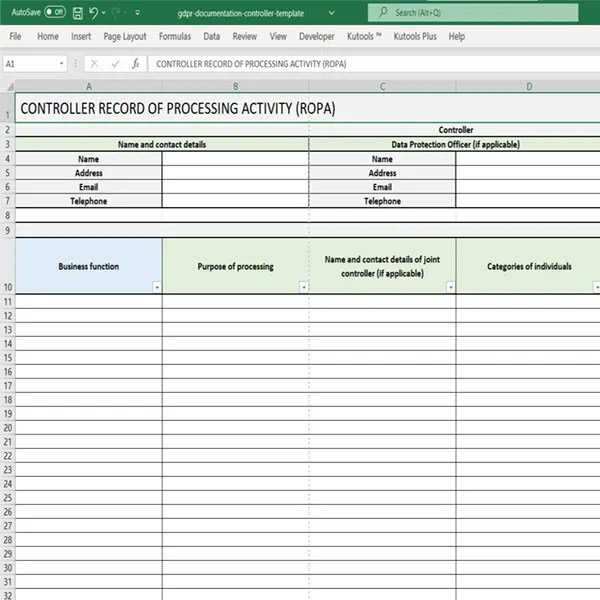Open the Undo history dropdown arrow
This screenshot has width=600, height=600.
pyautogui.click(x=104, y=13)
